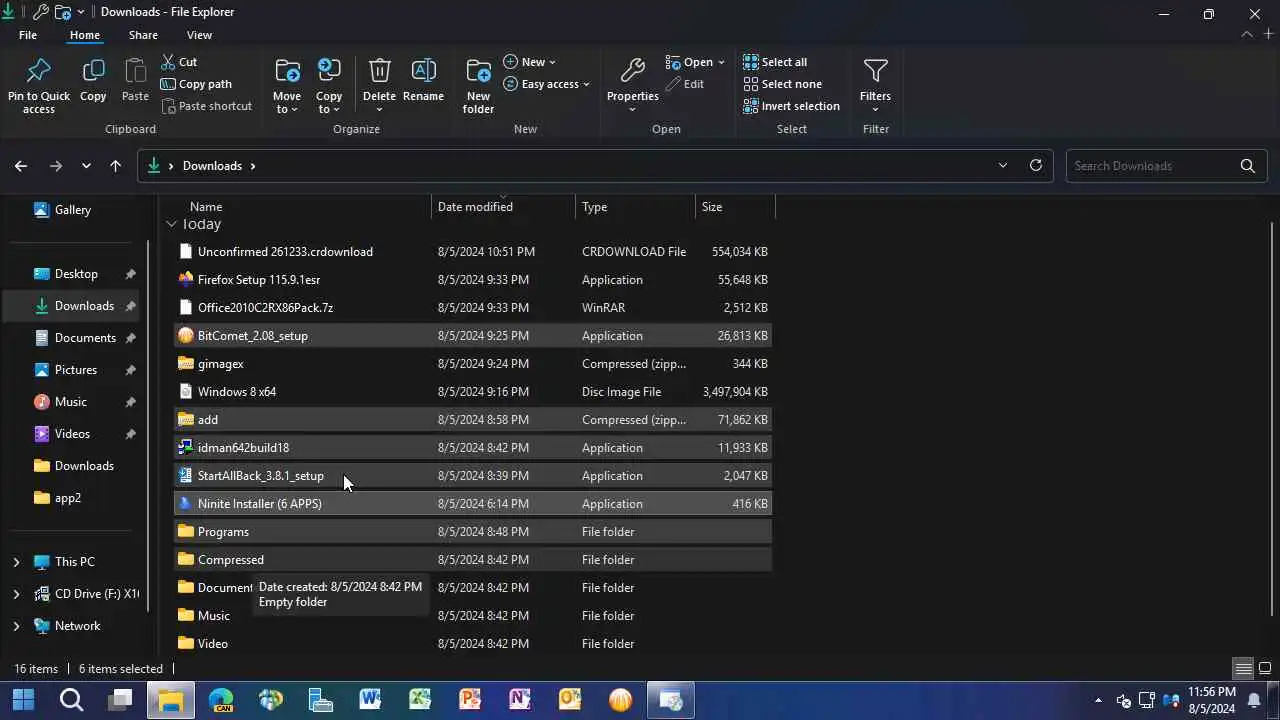
Task: Click the Properties wrench icon
Action: (x=632, y=70)
